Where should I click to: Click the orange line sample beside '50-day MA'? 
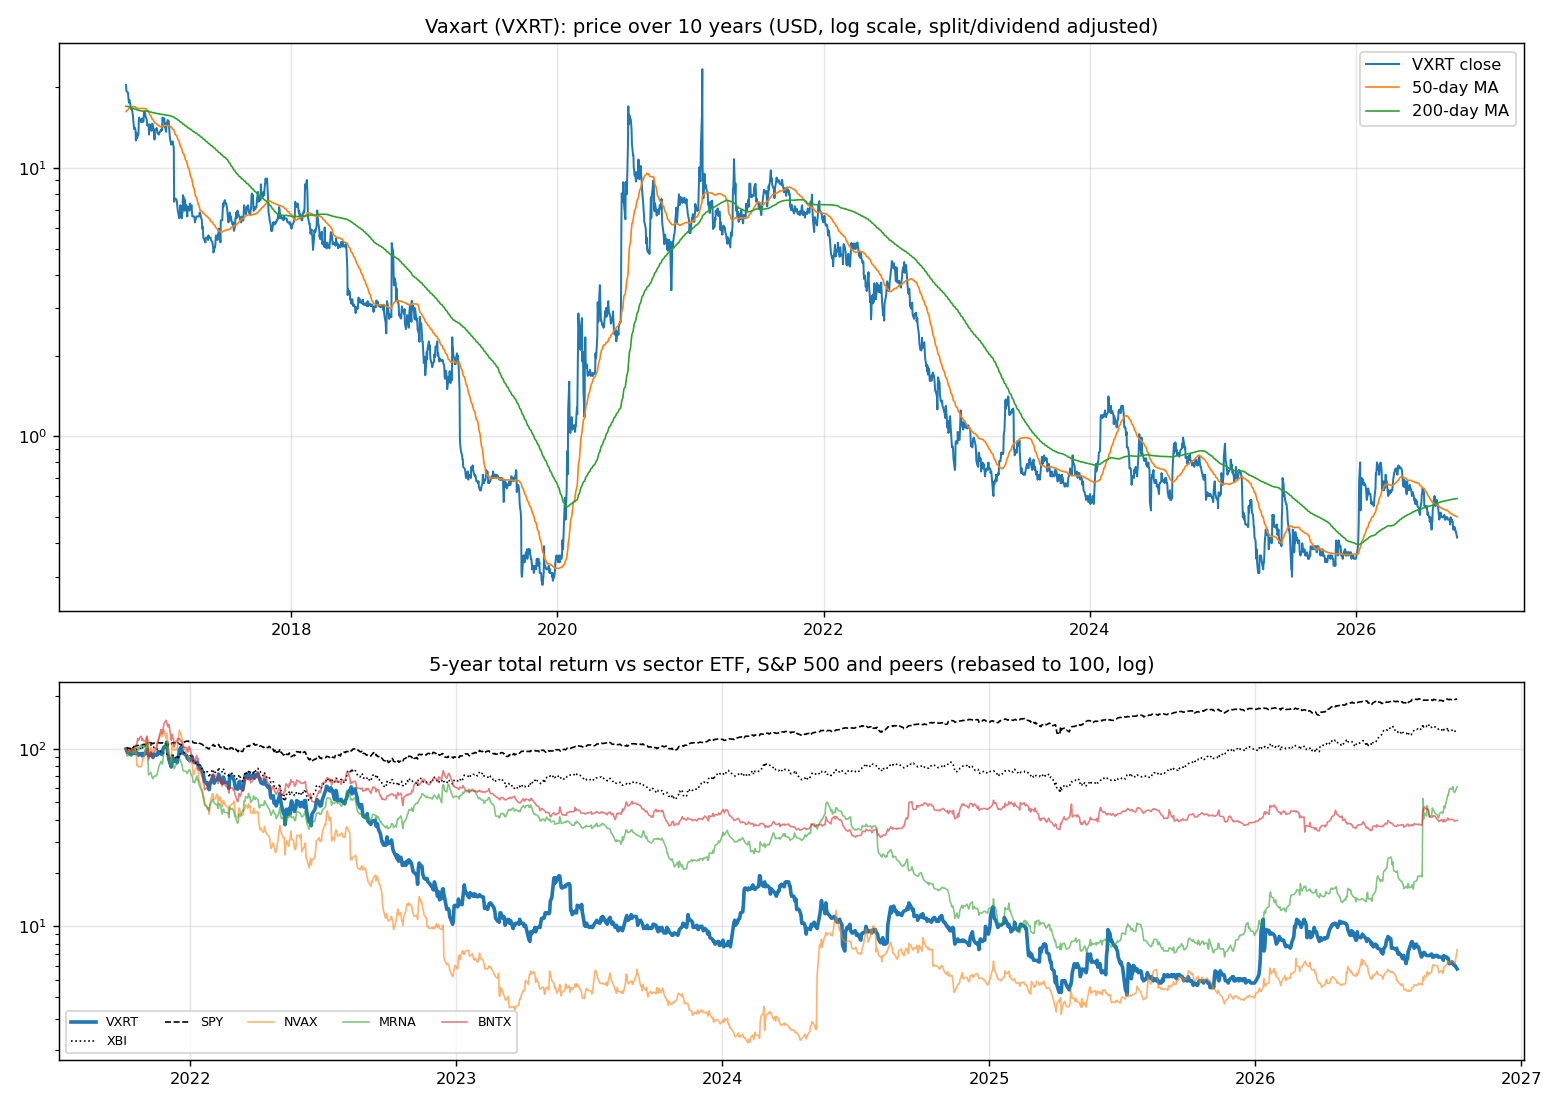tap(1385, 88)
